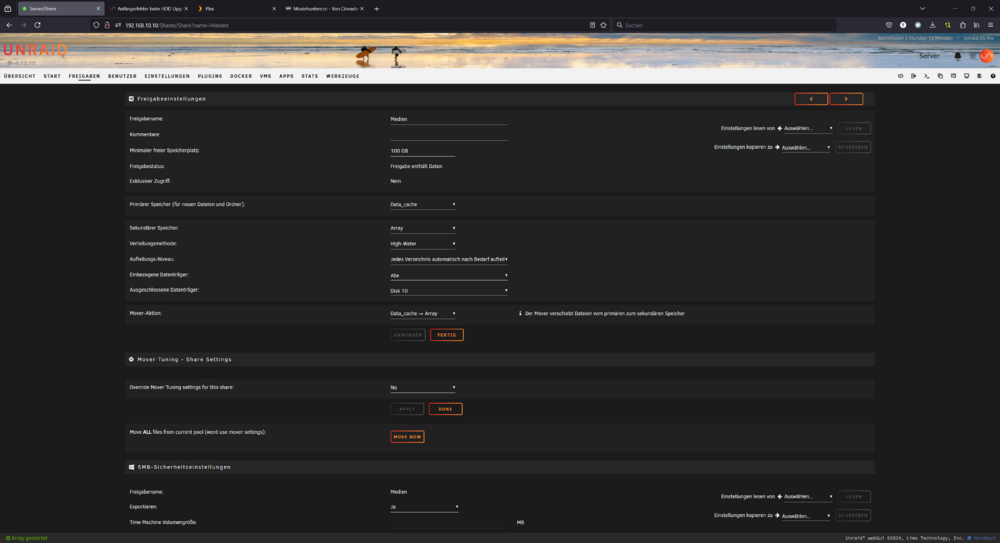Go to previous share with left arrow button

pyautogui.click(x=811, y=99)
